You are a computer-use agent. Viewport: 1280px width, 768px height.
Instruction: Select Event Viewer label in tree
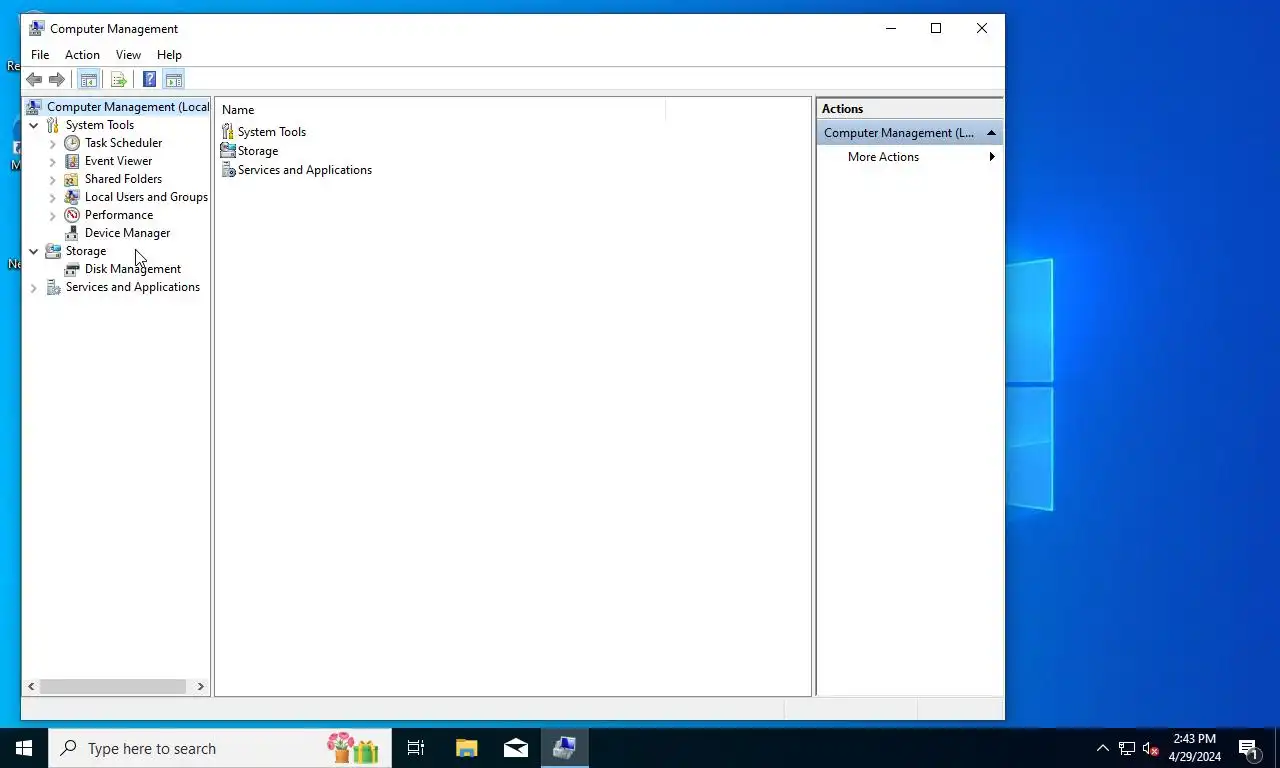119,161
